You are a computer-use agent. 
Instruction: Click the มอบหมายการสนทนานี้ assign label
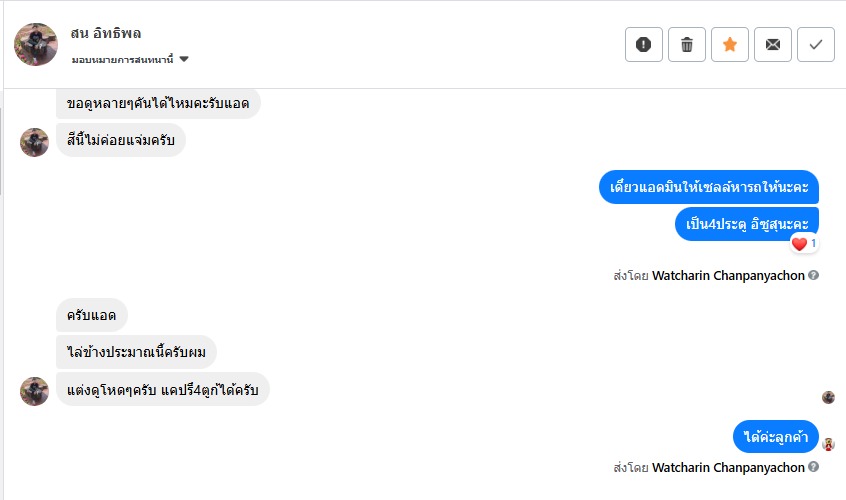pos(122,59)
